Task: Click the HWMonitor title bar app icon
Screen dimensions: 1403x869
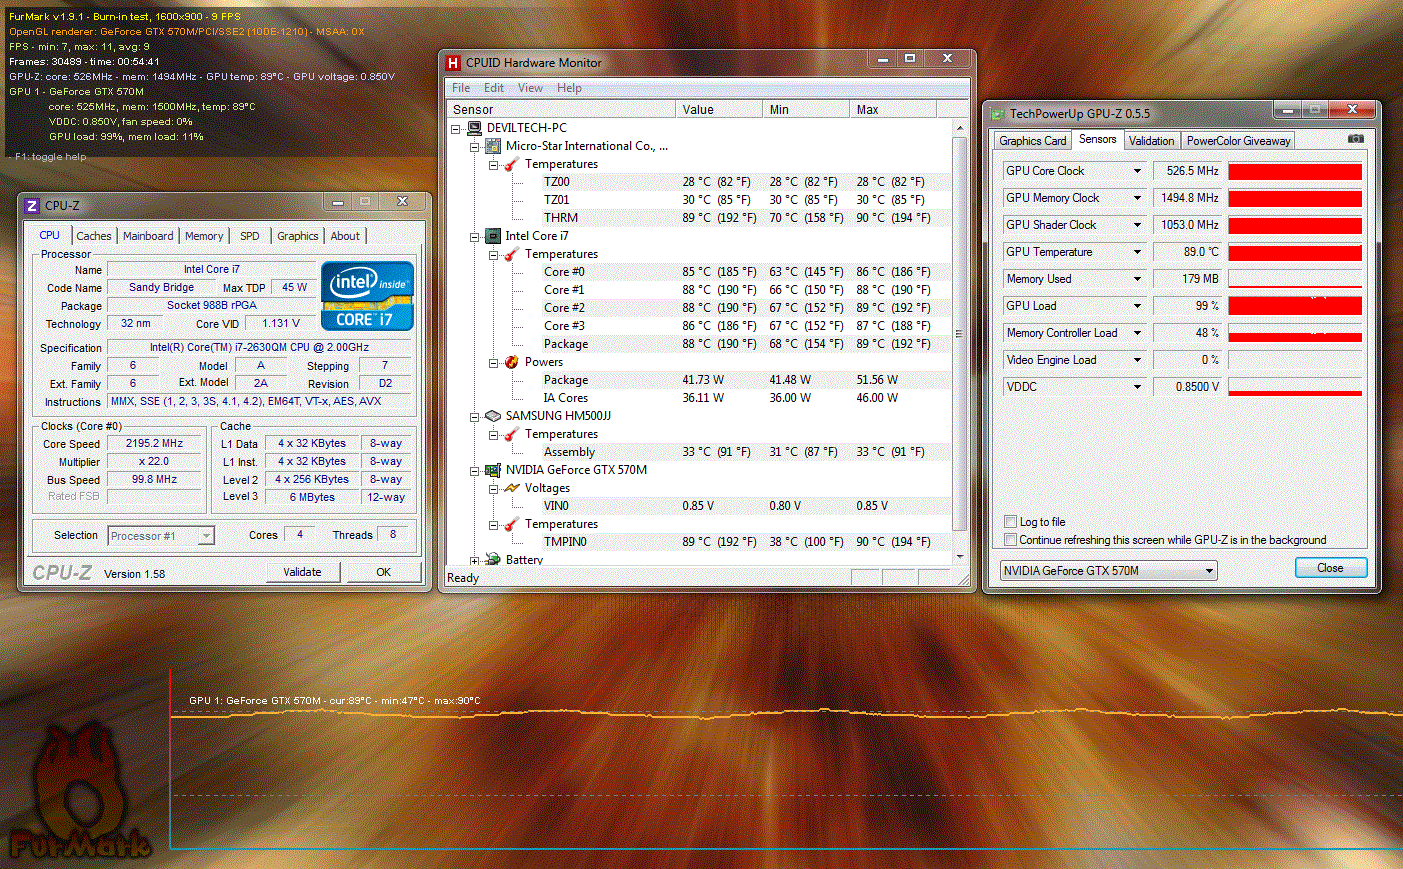Action: point(453,63)
